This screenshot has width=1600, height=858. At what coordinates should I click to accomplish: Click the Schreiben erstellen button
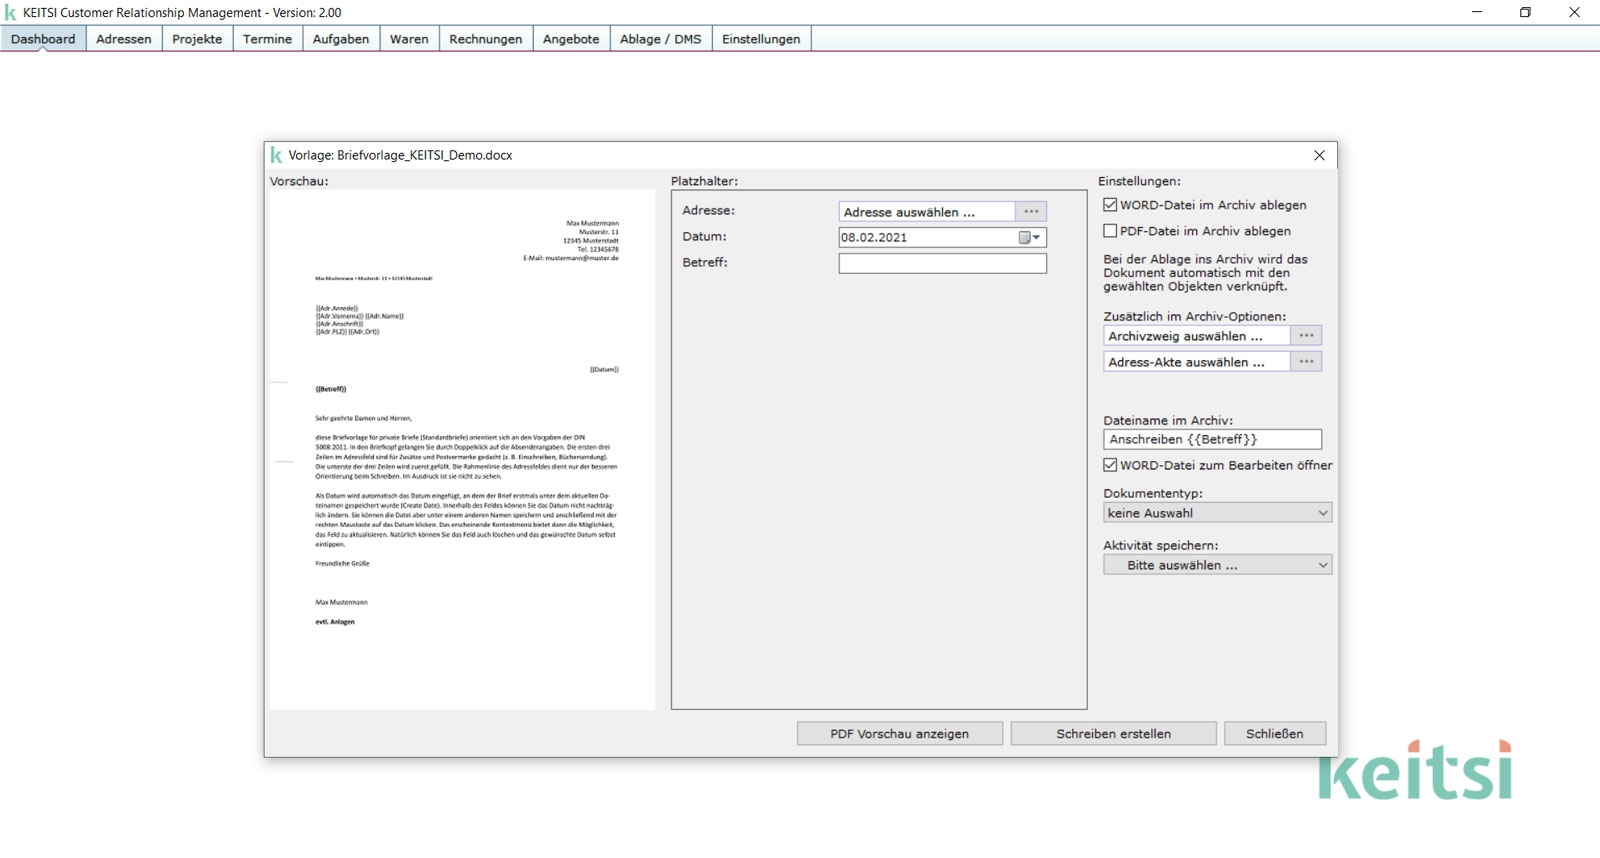pos(1113,734)
